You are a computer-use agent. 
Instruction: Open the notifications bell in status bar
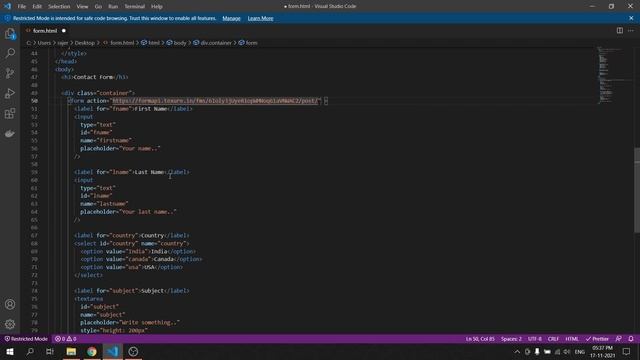[x=631, y=339]
